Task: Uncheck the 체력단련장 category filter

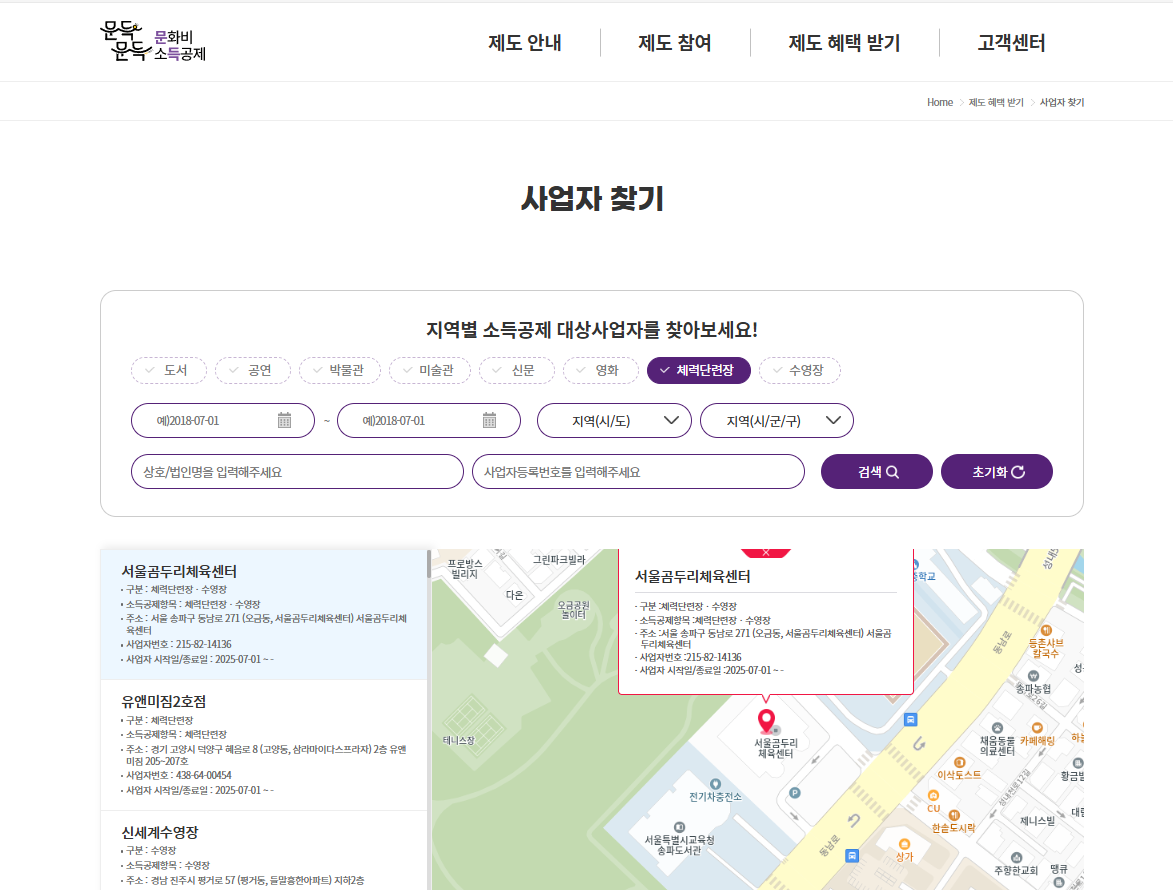Action: [699, 370]
